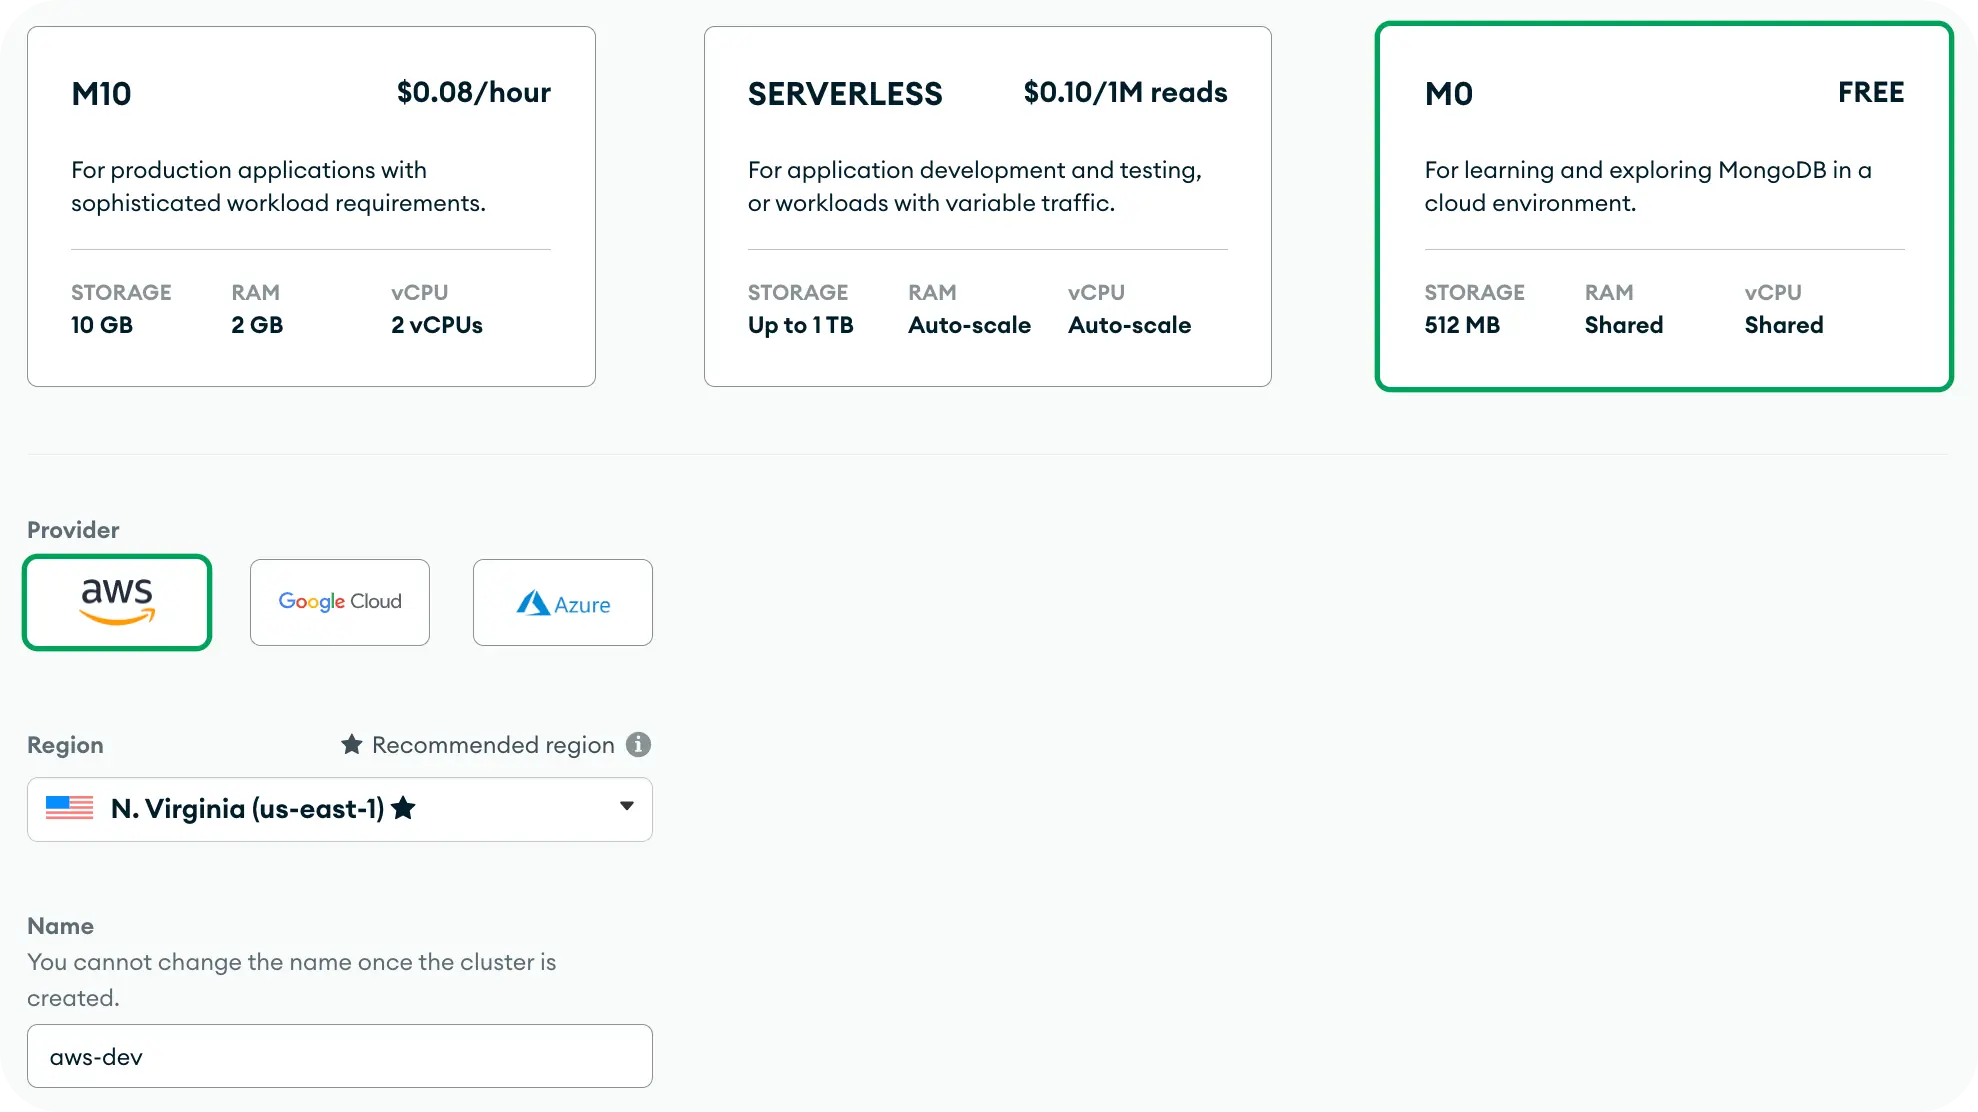
Task: Click the M0 512 MB storage value
Action: 1462,325
